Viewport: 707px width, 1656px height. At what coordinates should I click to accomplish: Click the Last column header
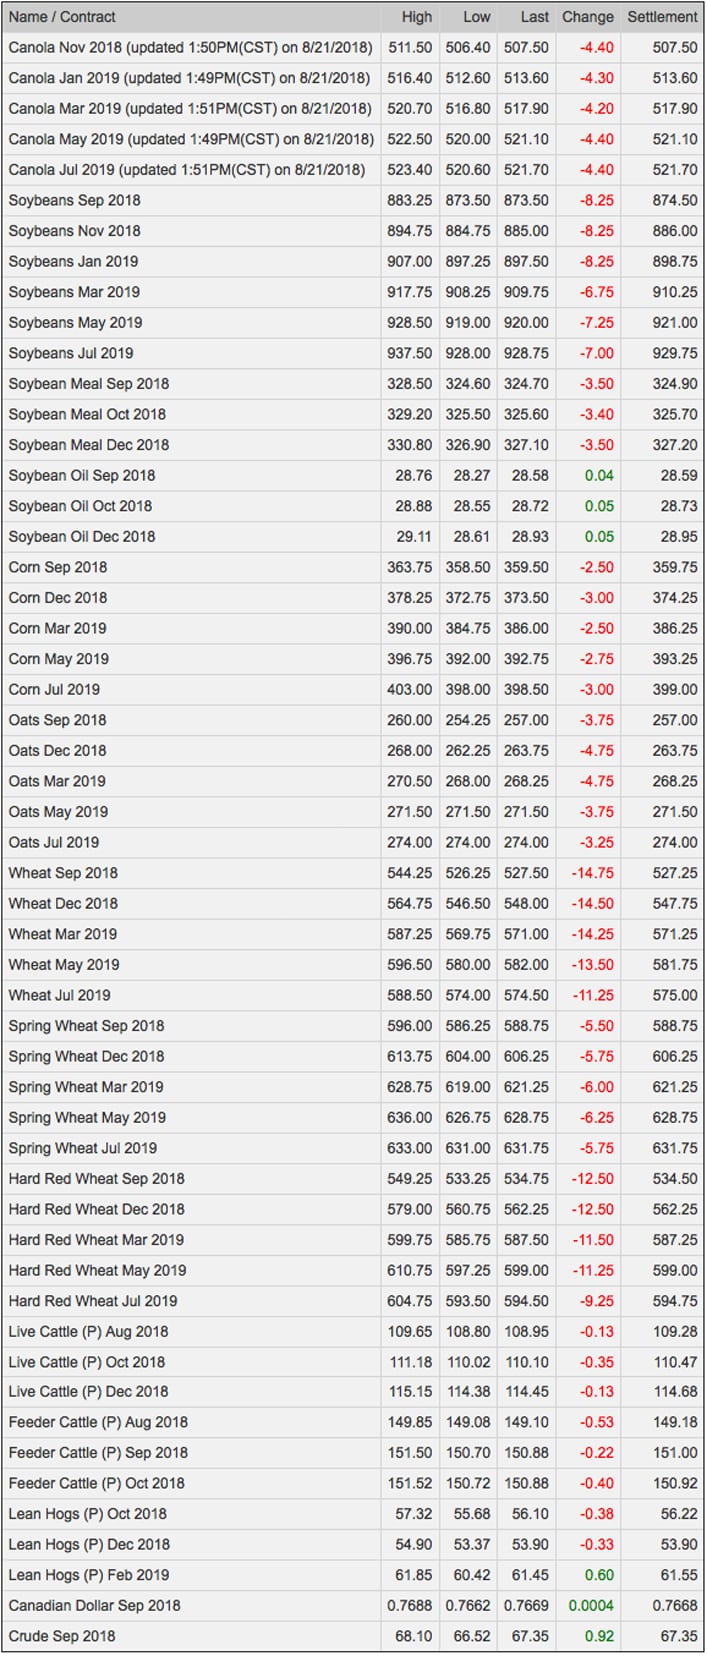click(x=535, y=17)
